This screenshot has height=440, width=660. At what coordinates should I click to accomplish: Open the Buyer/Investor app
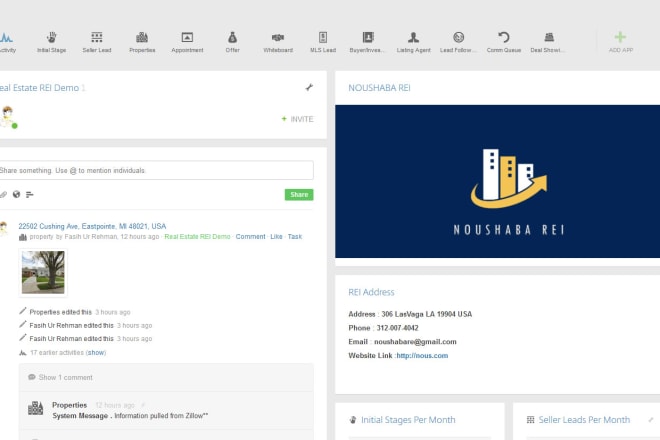pos(367,42)
